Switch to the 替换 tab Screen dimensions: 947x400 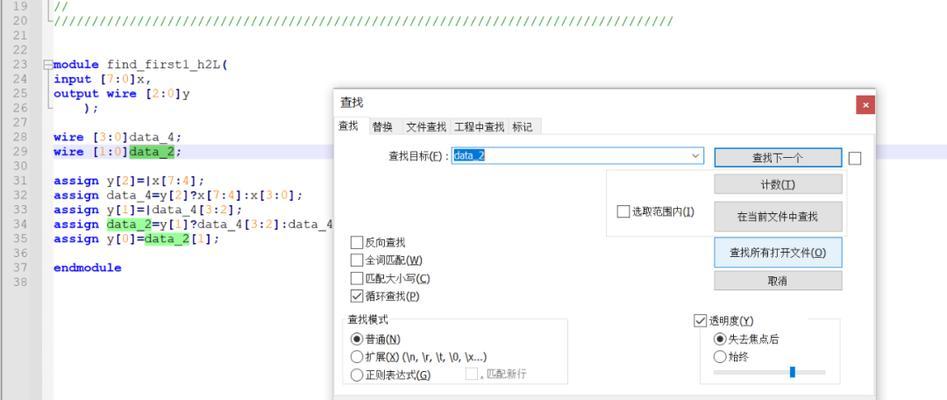(x=382, y=127)
